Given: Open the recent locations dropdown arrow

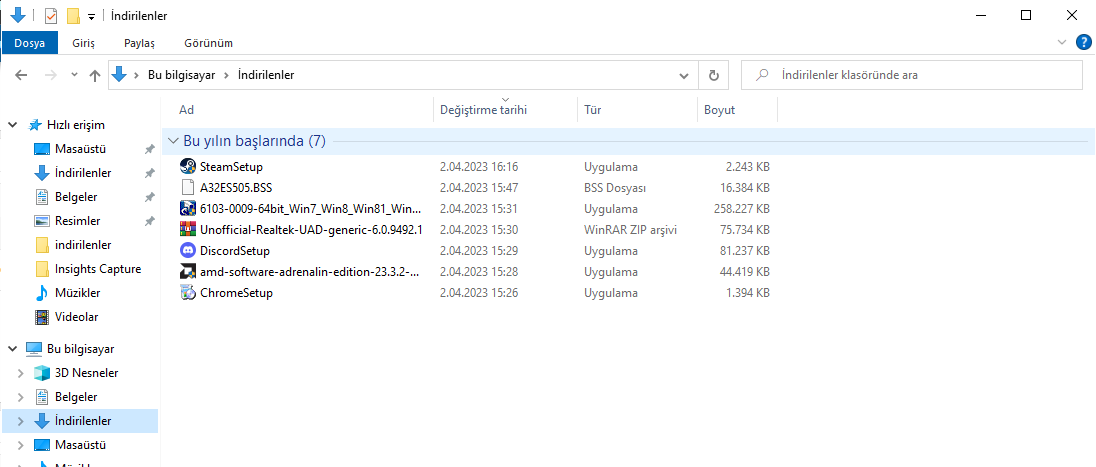Looking at the screenshot, I should (x=75, y=76).
